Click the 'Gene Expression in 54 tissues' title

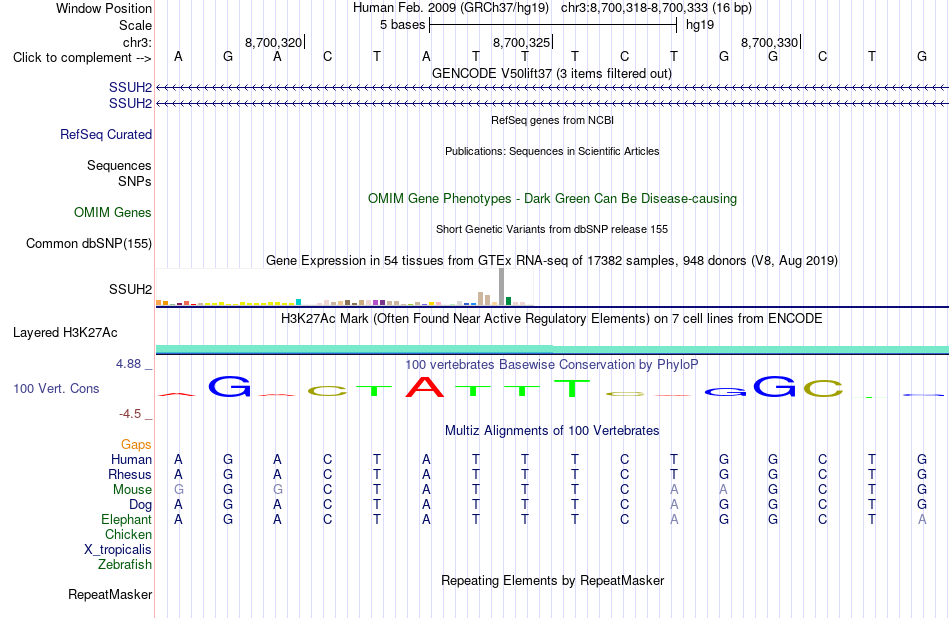tap(552, 261)
